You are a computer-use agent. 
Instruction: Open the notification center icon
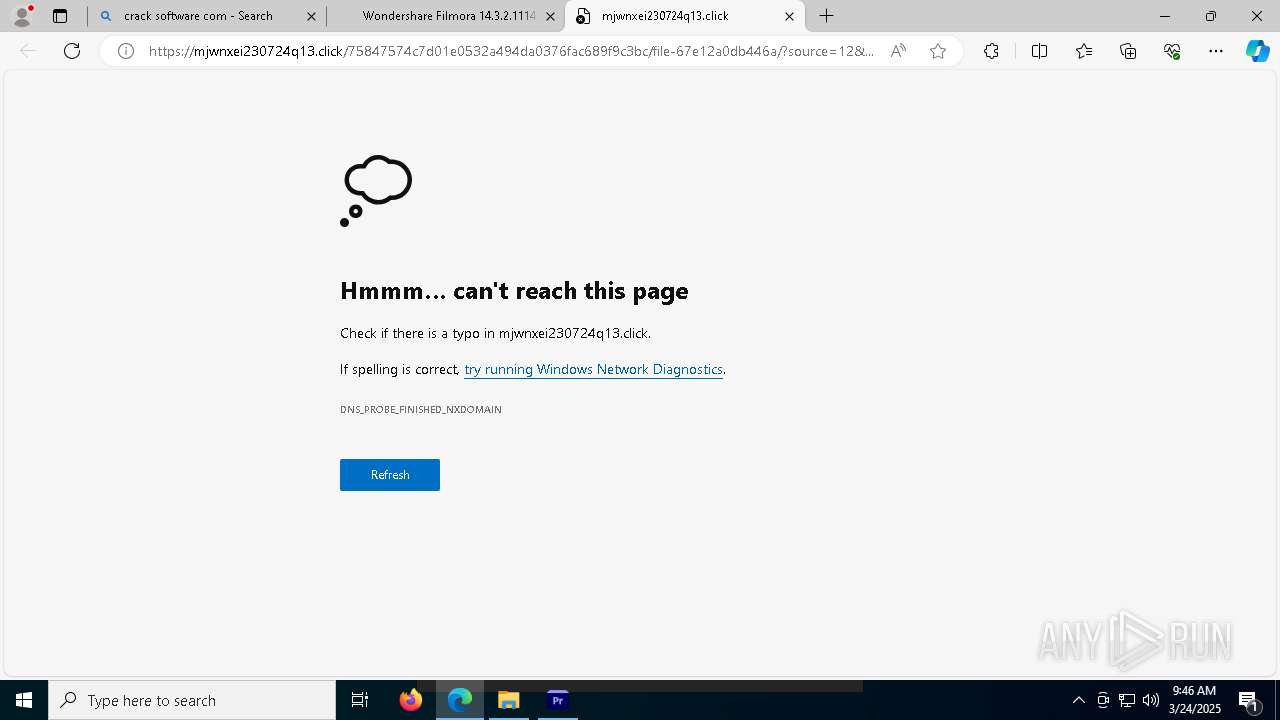1249,700
